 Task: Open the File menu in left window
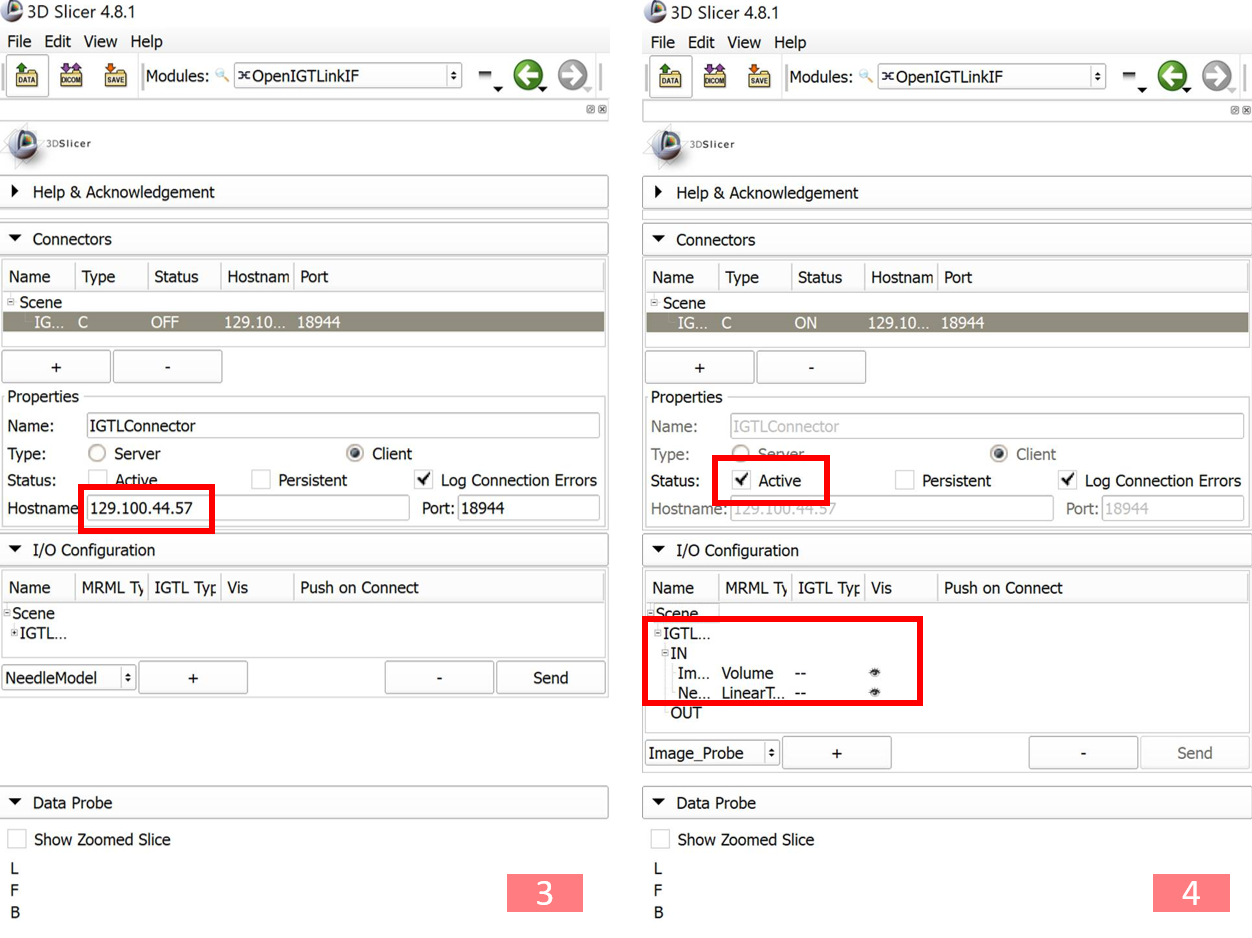[x=19, y=42]
